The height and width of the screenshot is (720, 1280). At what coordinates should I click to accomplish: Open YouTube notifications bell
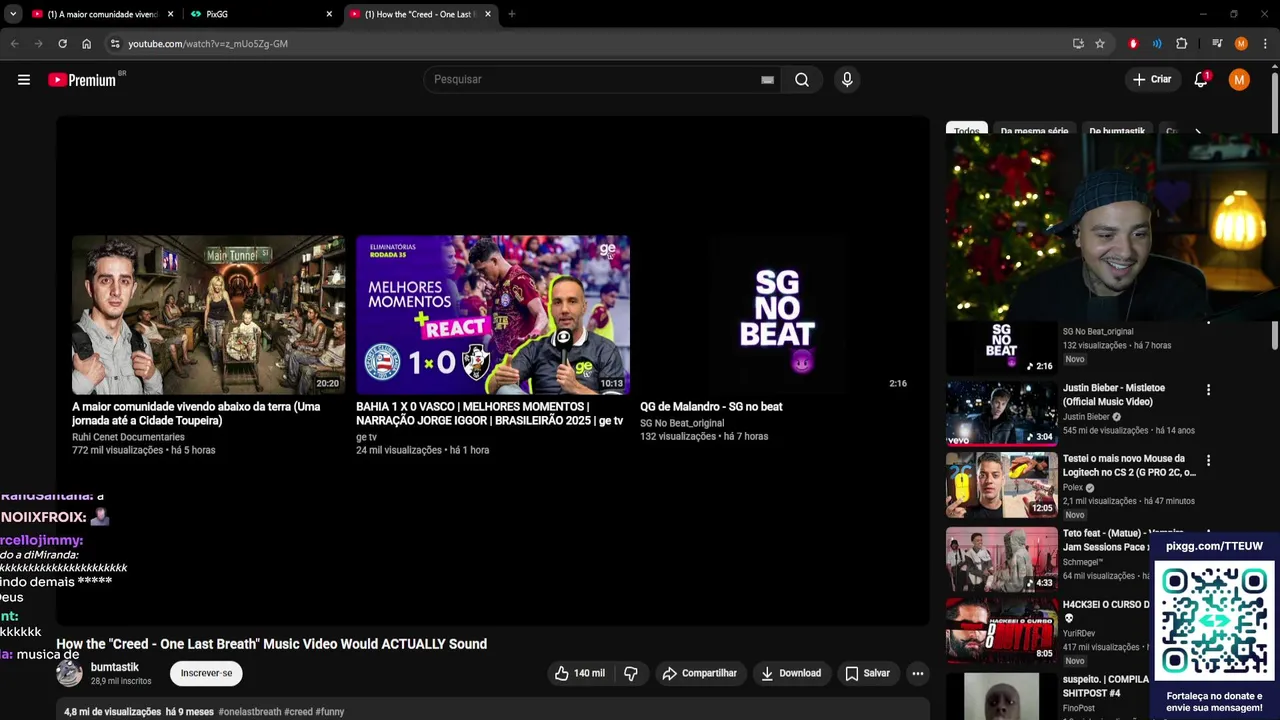coord(1201,80)
